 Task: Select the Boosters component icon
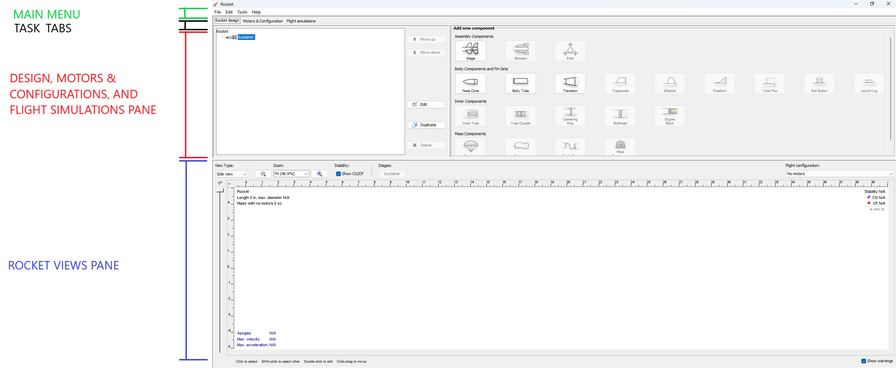[520, 51]
